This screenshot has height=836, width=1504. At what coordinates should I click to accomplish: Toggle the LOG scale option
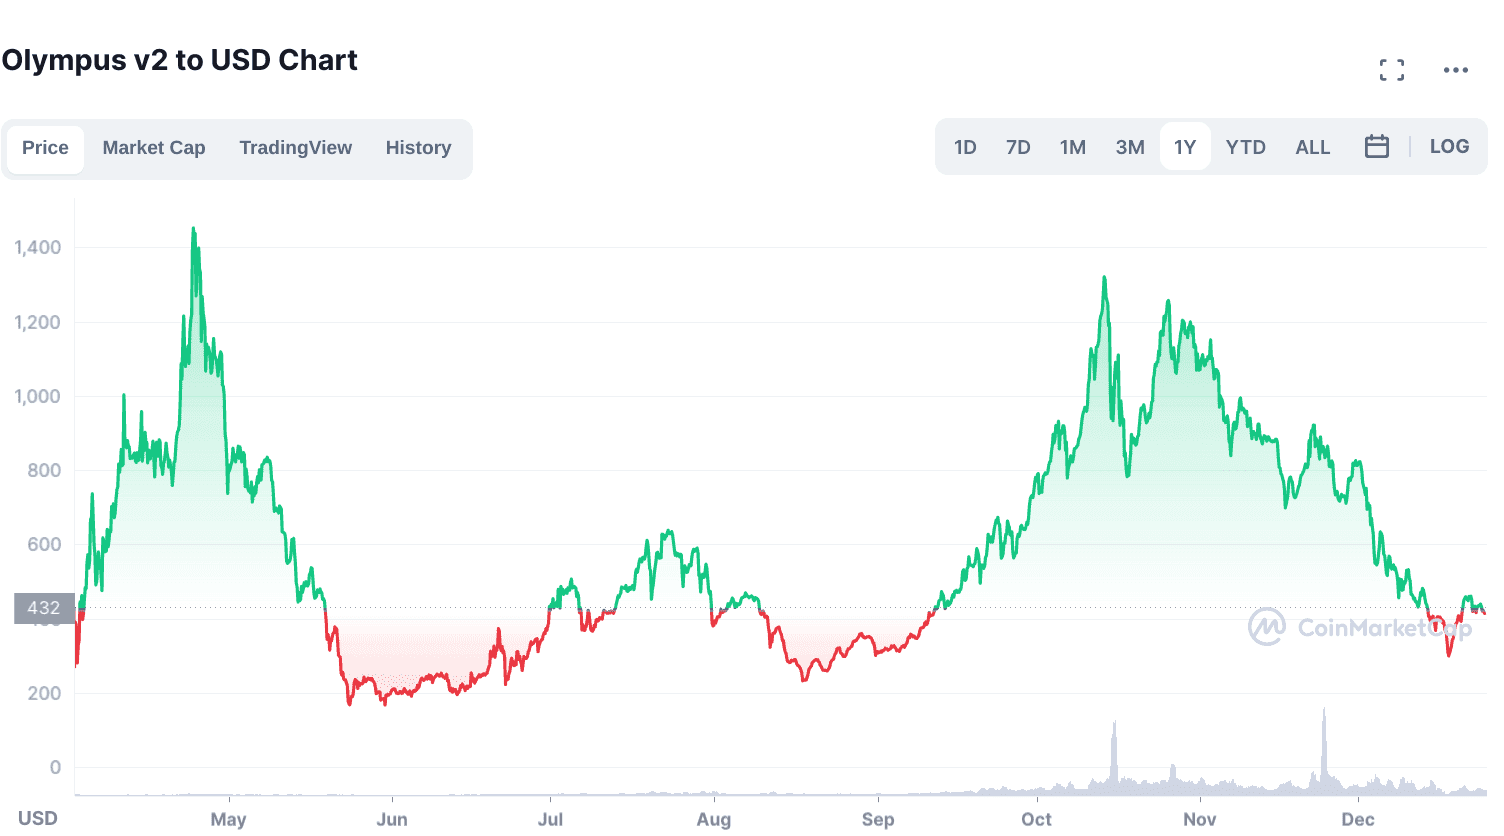pyautogui.click(x=1448, y=147)
